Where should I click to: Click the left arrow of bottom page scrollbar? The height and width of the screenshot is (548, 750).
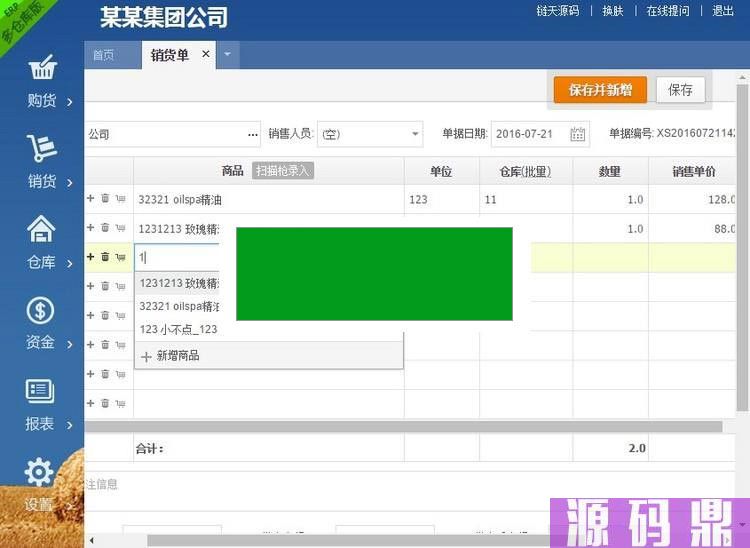point(91,540)
